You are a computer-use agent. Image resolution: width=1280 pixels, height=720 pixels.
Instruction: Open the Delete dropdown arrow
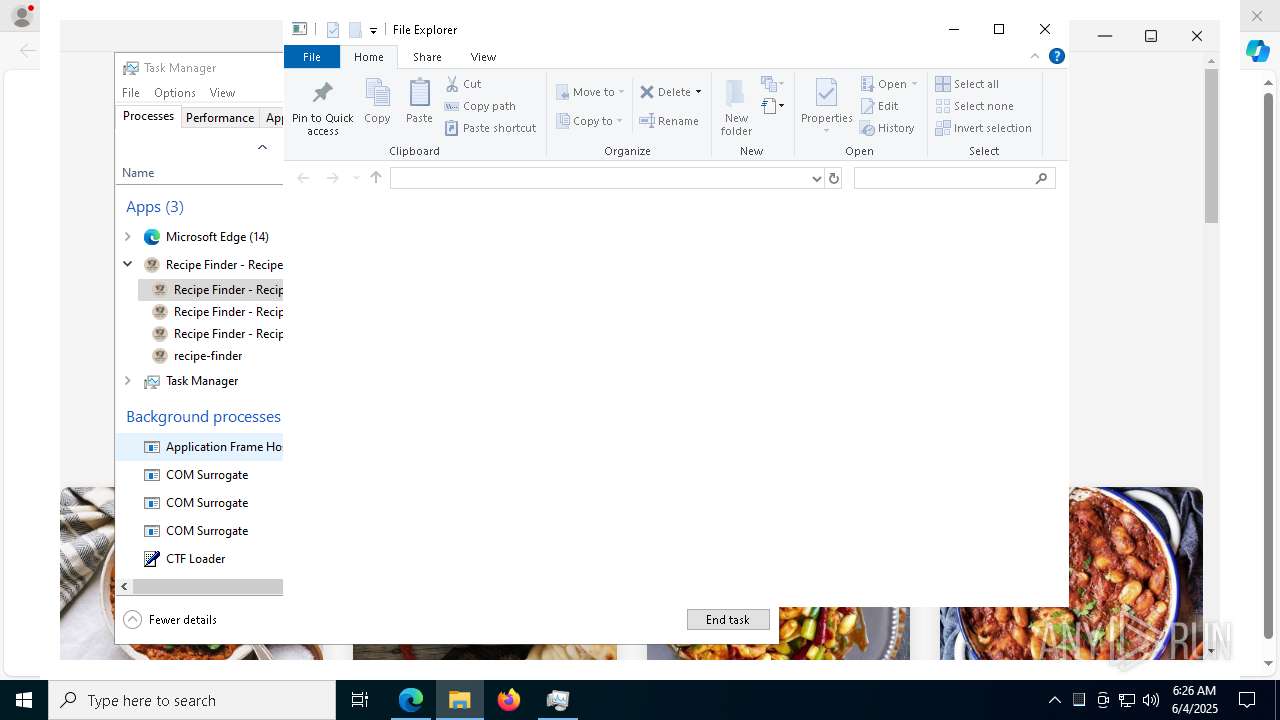click(x=698, y=92)
